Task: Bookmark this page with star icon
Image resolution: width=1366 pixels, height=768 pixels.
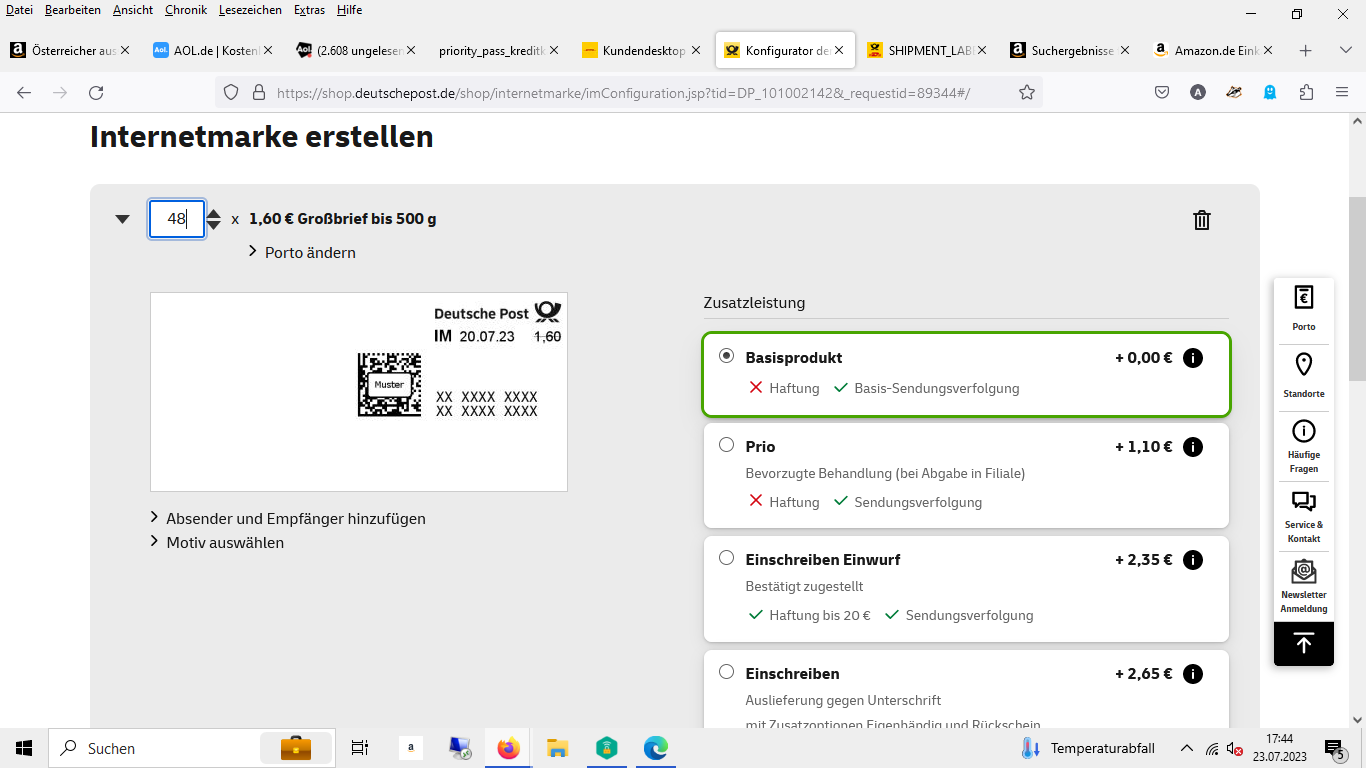Action: click(x=1026, y=92)
